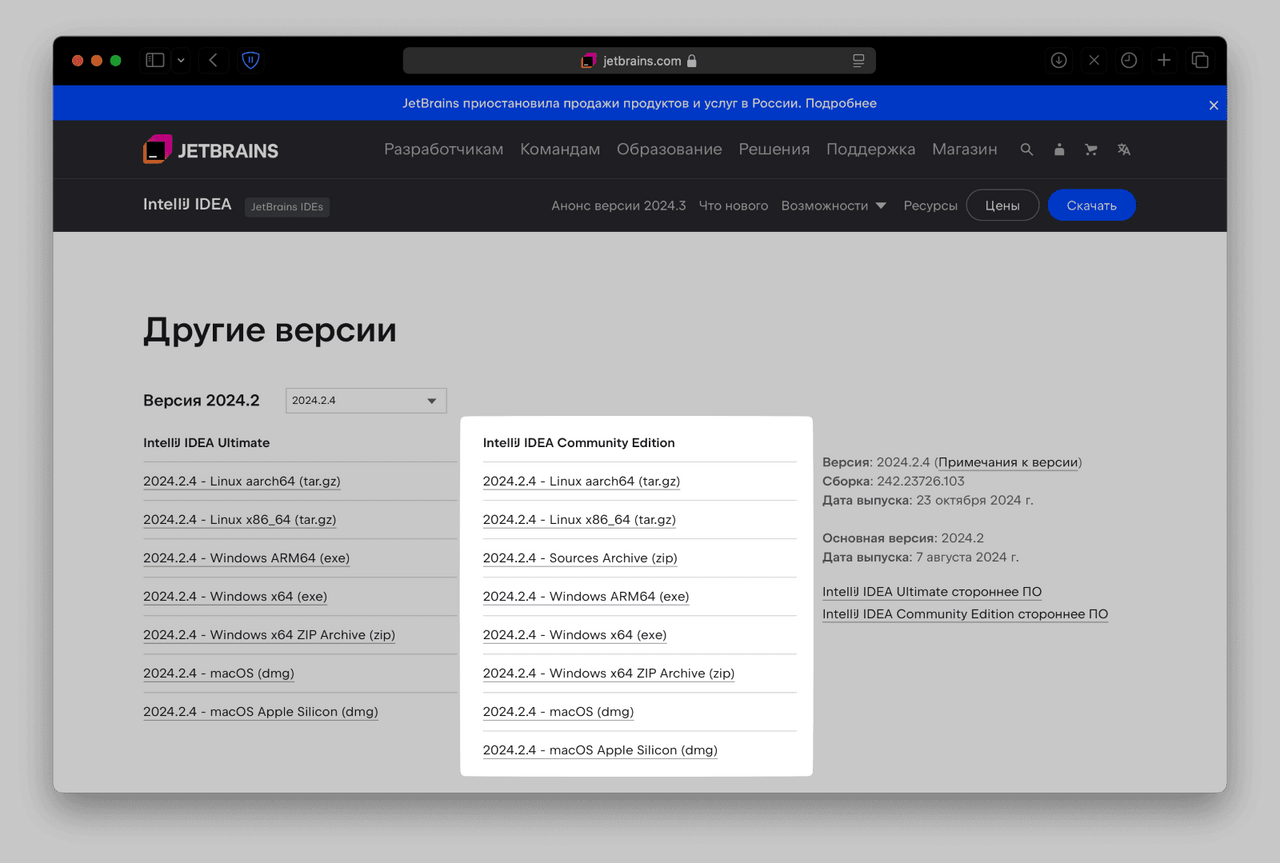Click the jetbrains.com address bar
Image resolution: width=1280 pixels, height=863 pixels.
pyautogui.click(x=640, y=60)
